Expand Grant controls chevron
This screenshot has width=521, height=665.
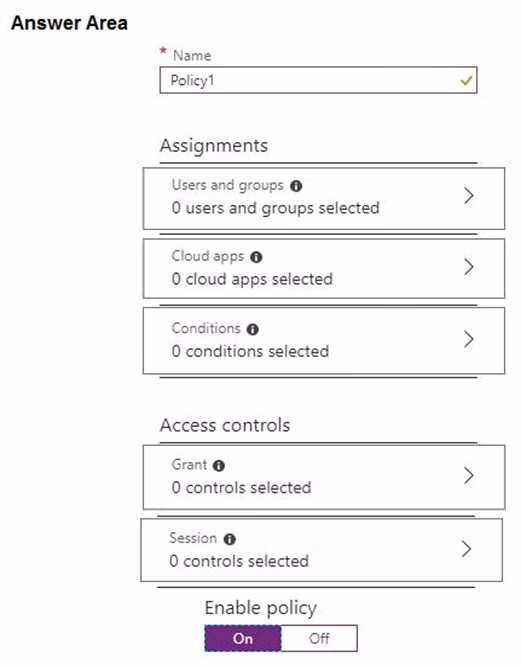click(x=469, y=476)
